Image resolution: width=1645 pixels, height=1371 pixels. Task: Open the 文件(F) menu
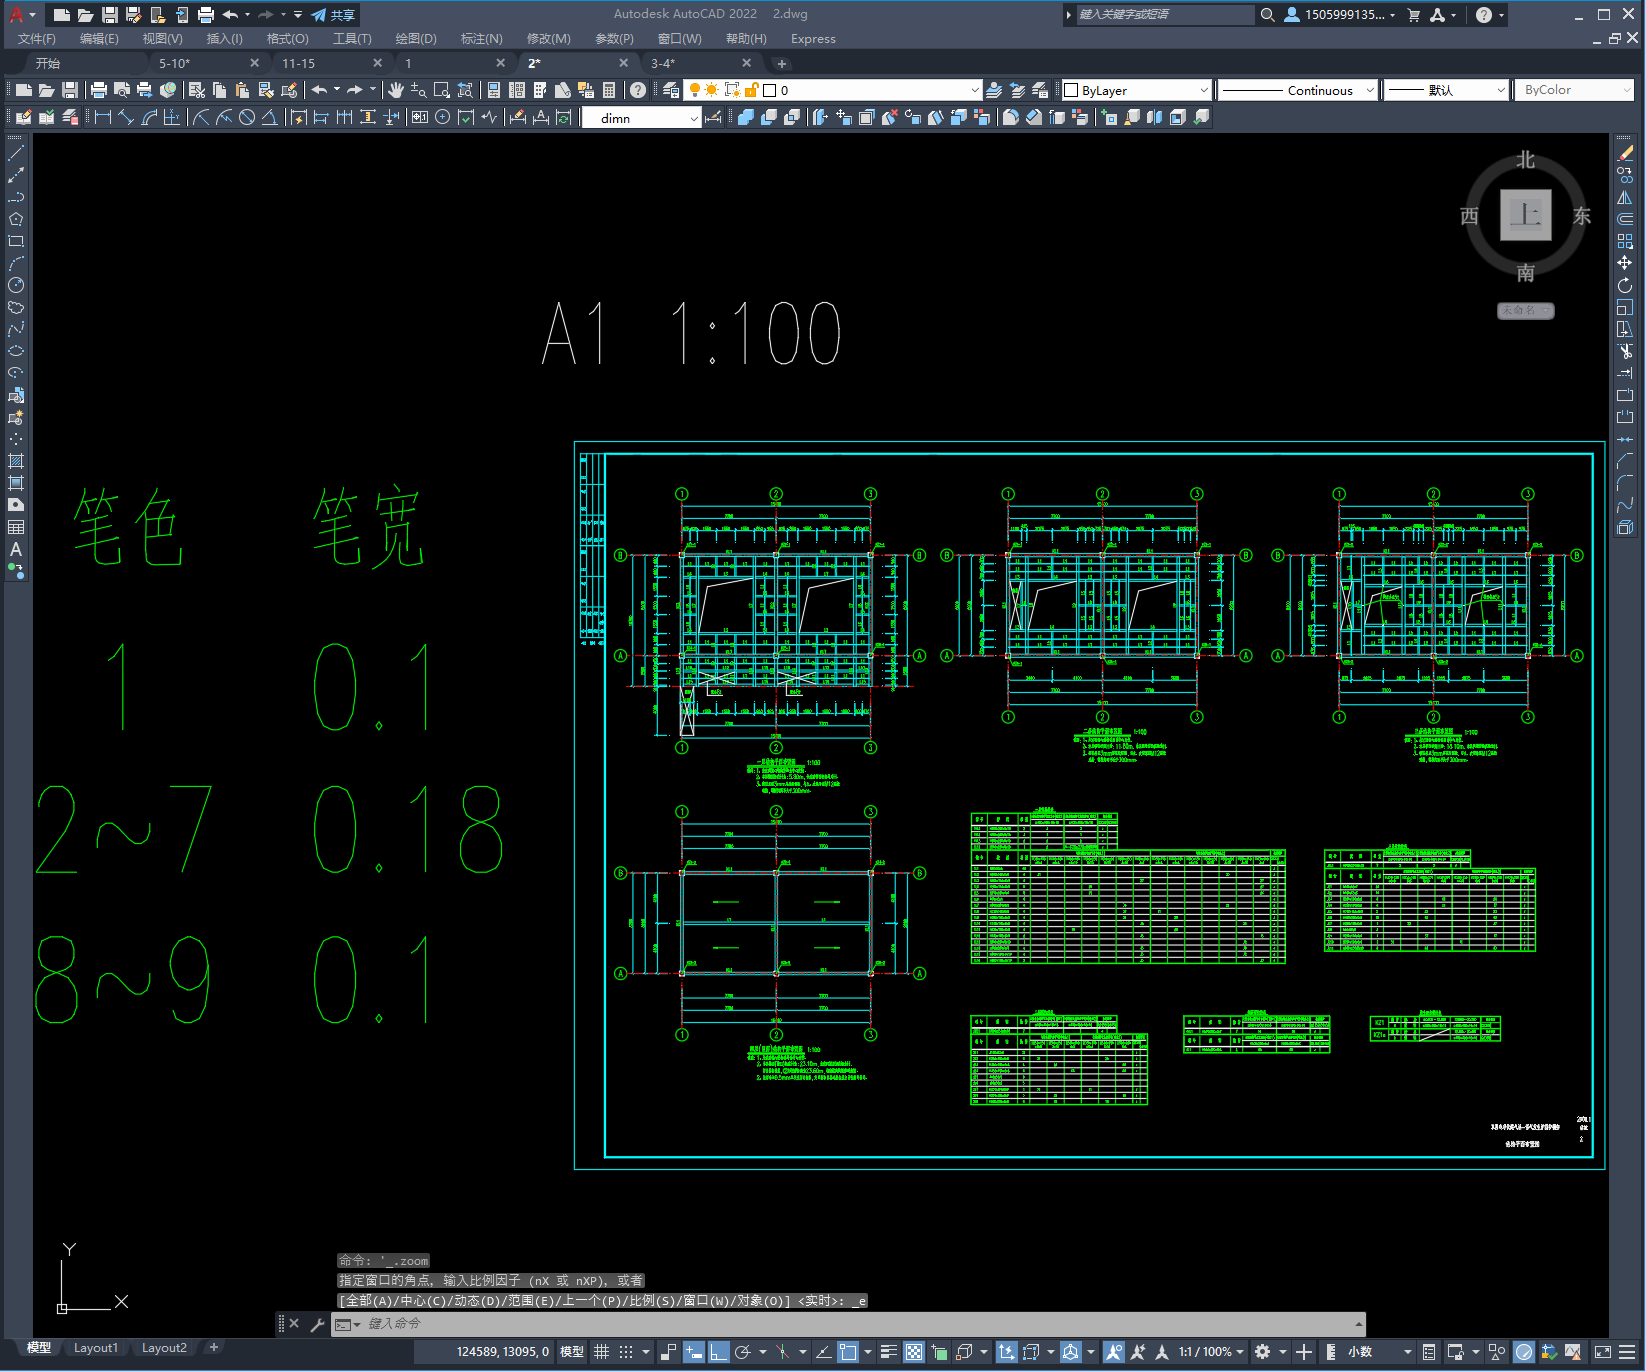point(37,39)
